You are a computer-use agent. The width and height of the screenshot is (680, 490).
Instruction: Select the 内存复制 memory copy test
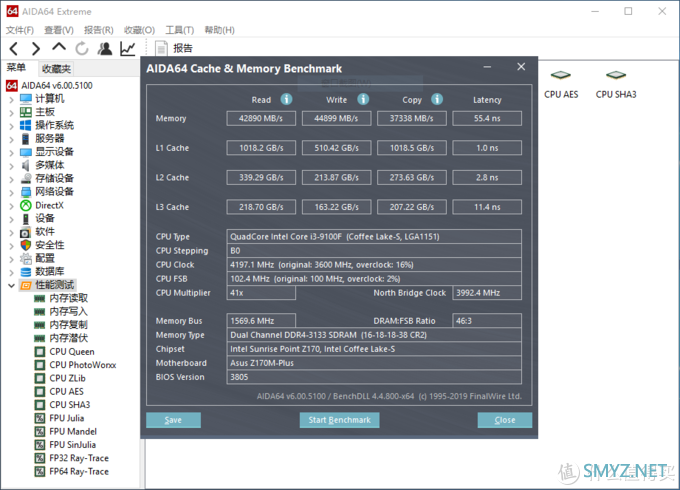click(x=69, y=325)
